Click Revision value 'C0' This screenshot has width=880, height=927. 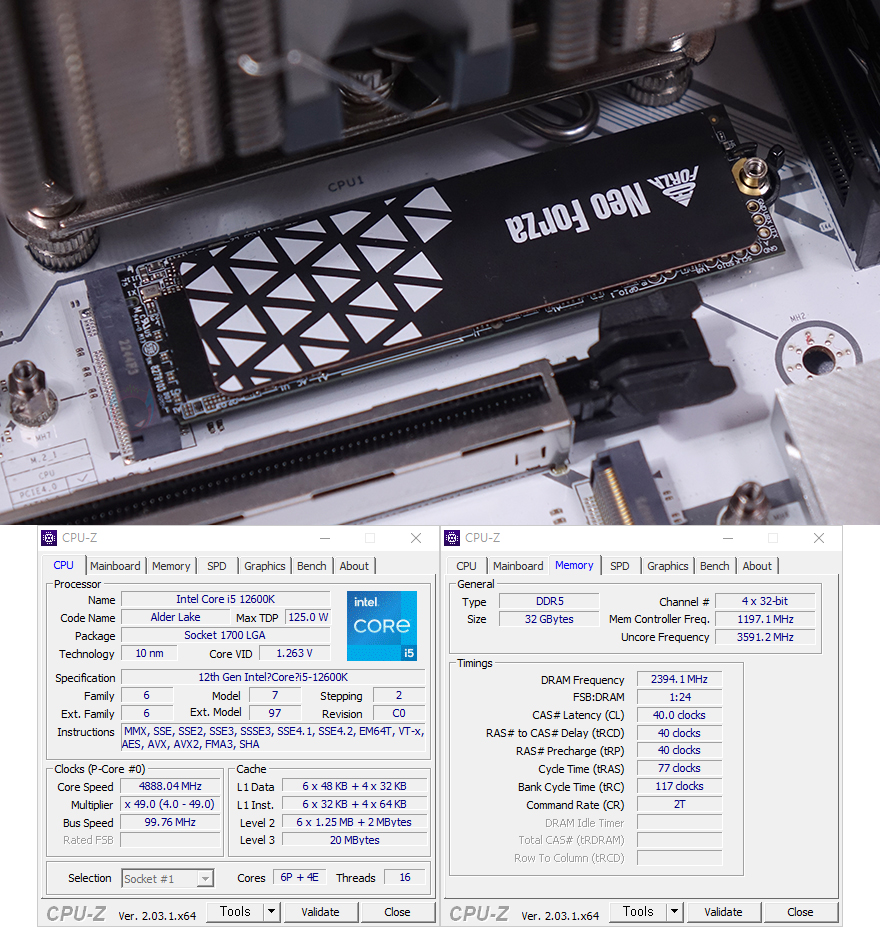coord(399,714)
